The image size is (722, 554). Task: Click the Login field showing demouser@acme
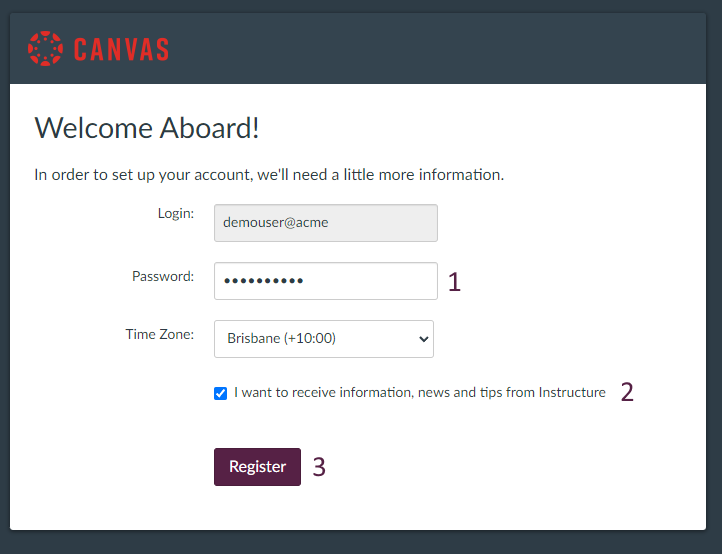325,223
